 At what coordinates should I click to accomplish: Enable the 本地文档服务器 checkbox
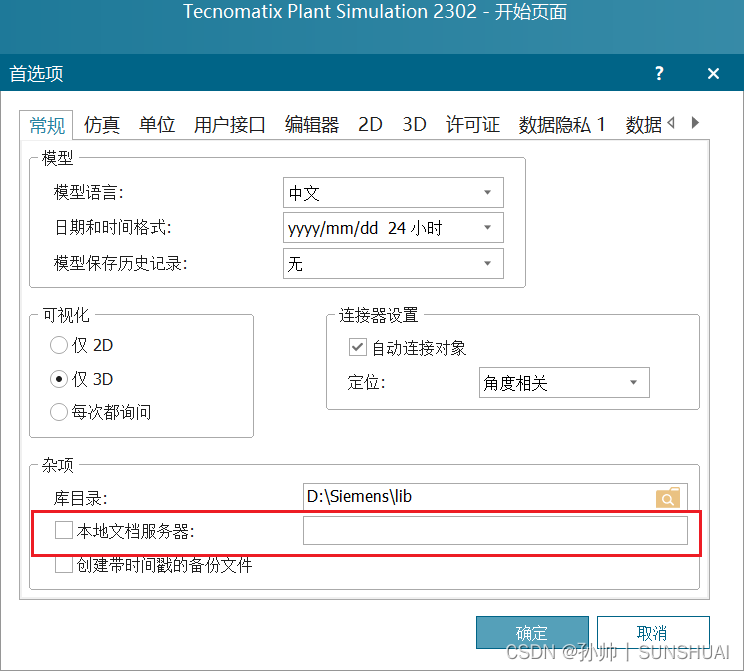(64, 530)
